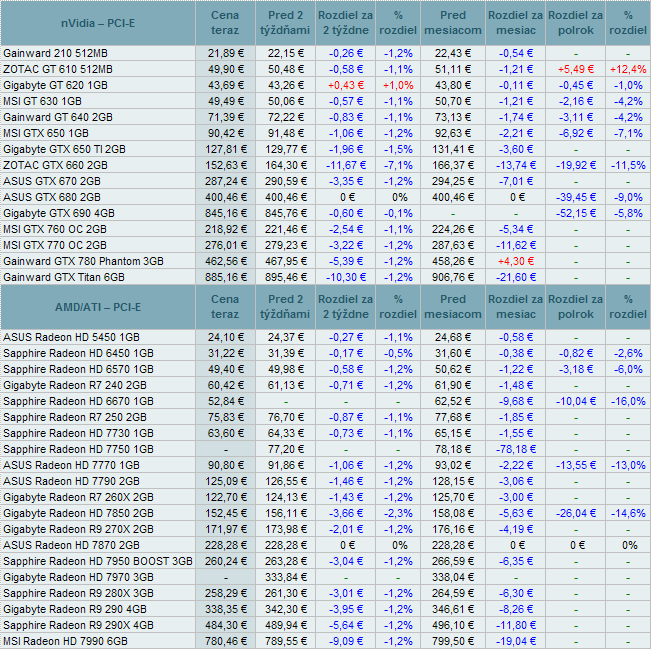This screenshot has height=649, width=651.
Task: Click the red "+12,4%" value
Action: [x=628, y=69]
